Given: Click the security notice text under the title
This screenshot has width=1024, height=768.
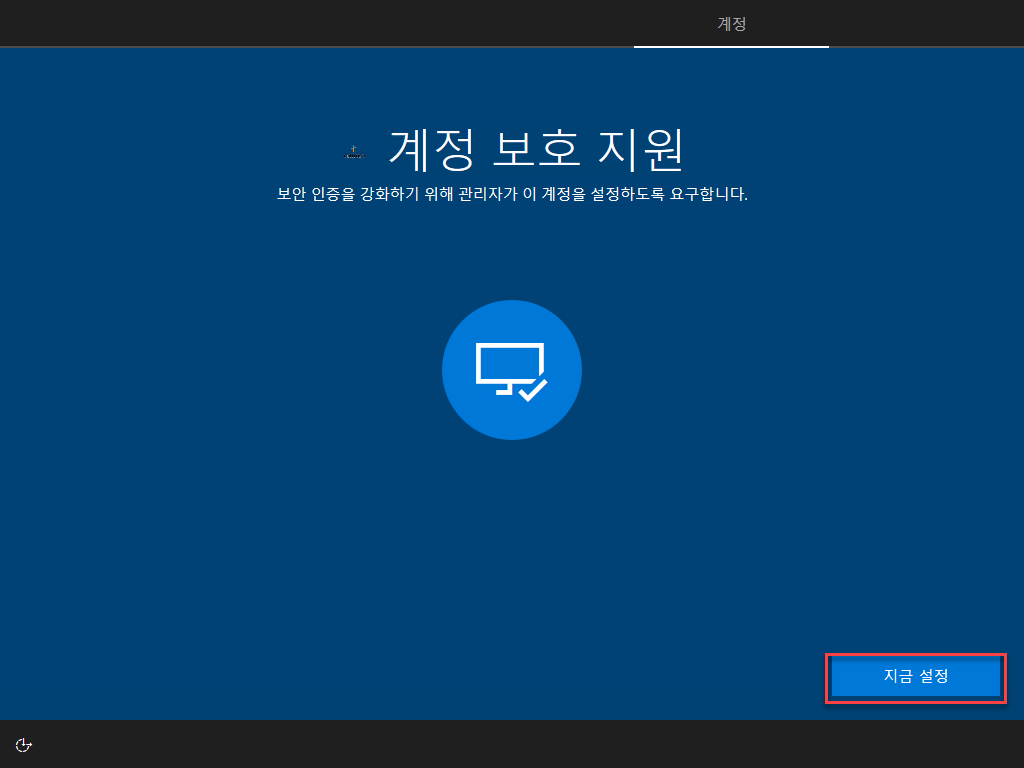Looking at the screenshot, I should 511,193.
